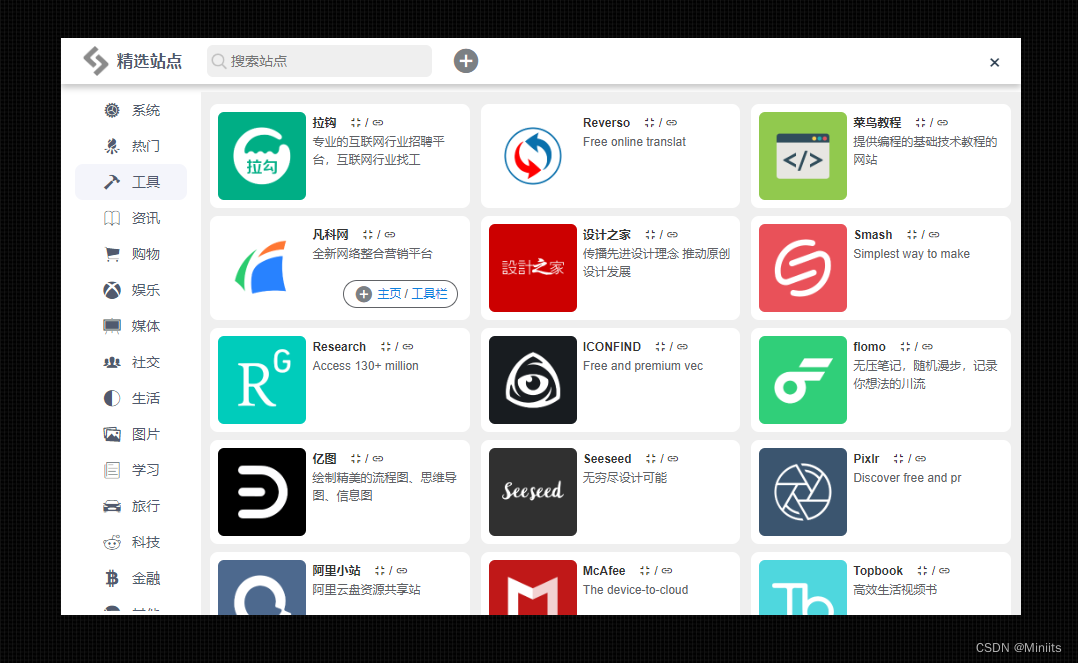Click the round plus add-site button
The height and width of the screenshot is (663, 1078).
(465, 61)
